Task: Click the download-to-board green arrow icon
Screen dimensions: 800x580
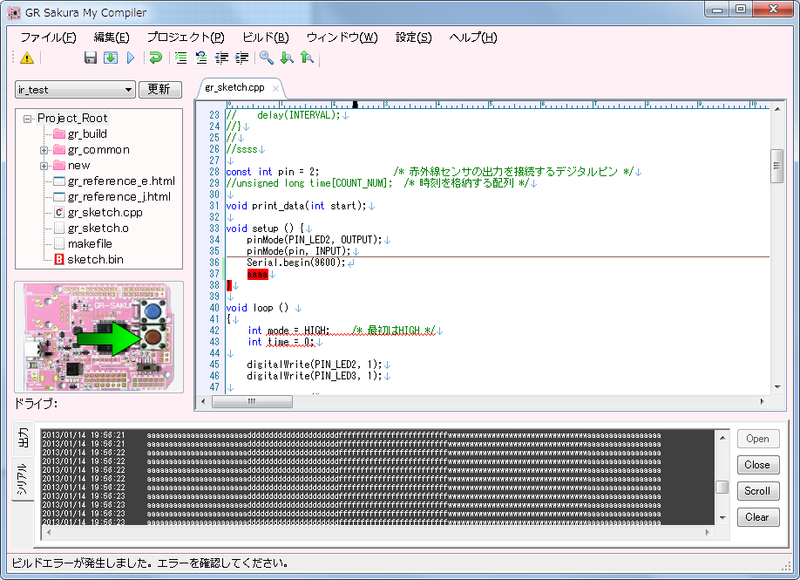Action: (110, 58)
